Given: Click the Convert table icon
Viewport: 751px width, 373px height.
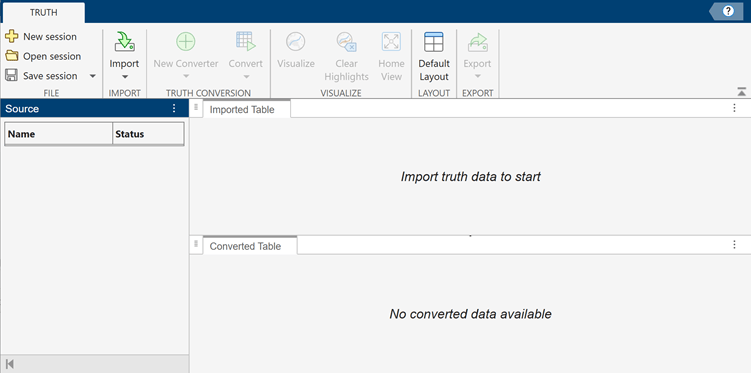Looking at the screenshot, I should 246,42.
